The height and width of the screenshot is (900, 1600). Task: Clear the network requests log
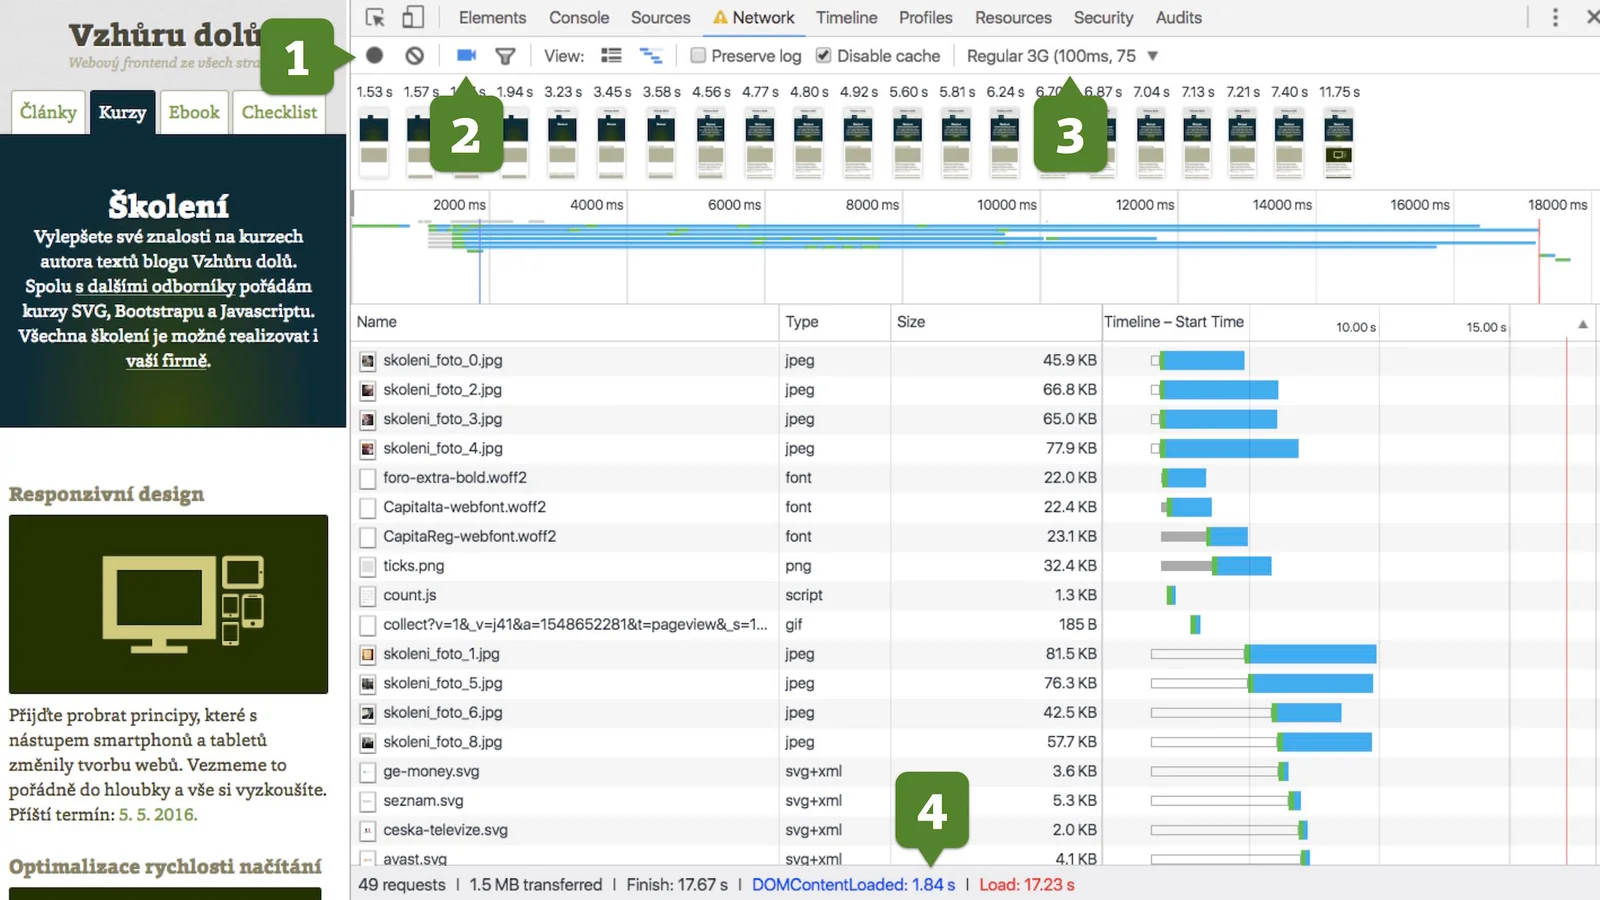415,56
